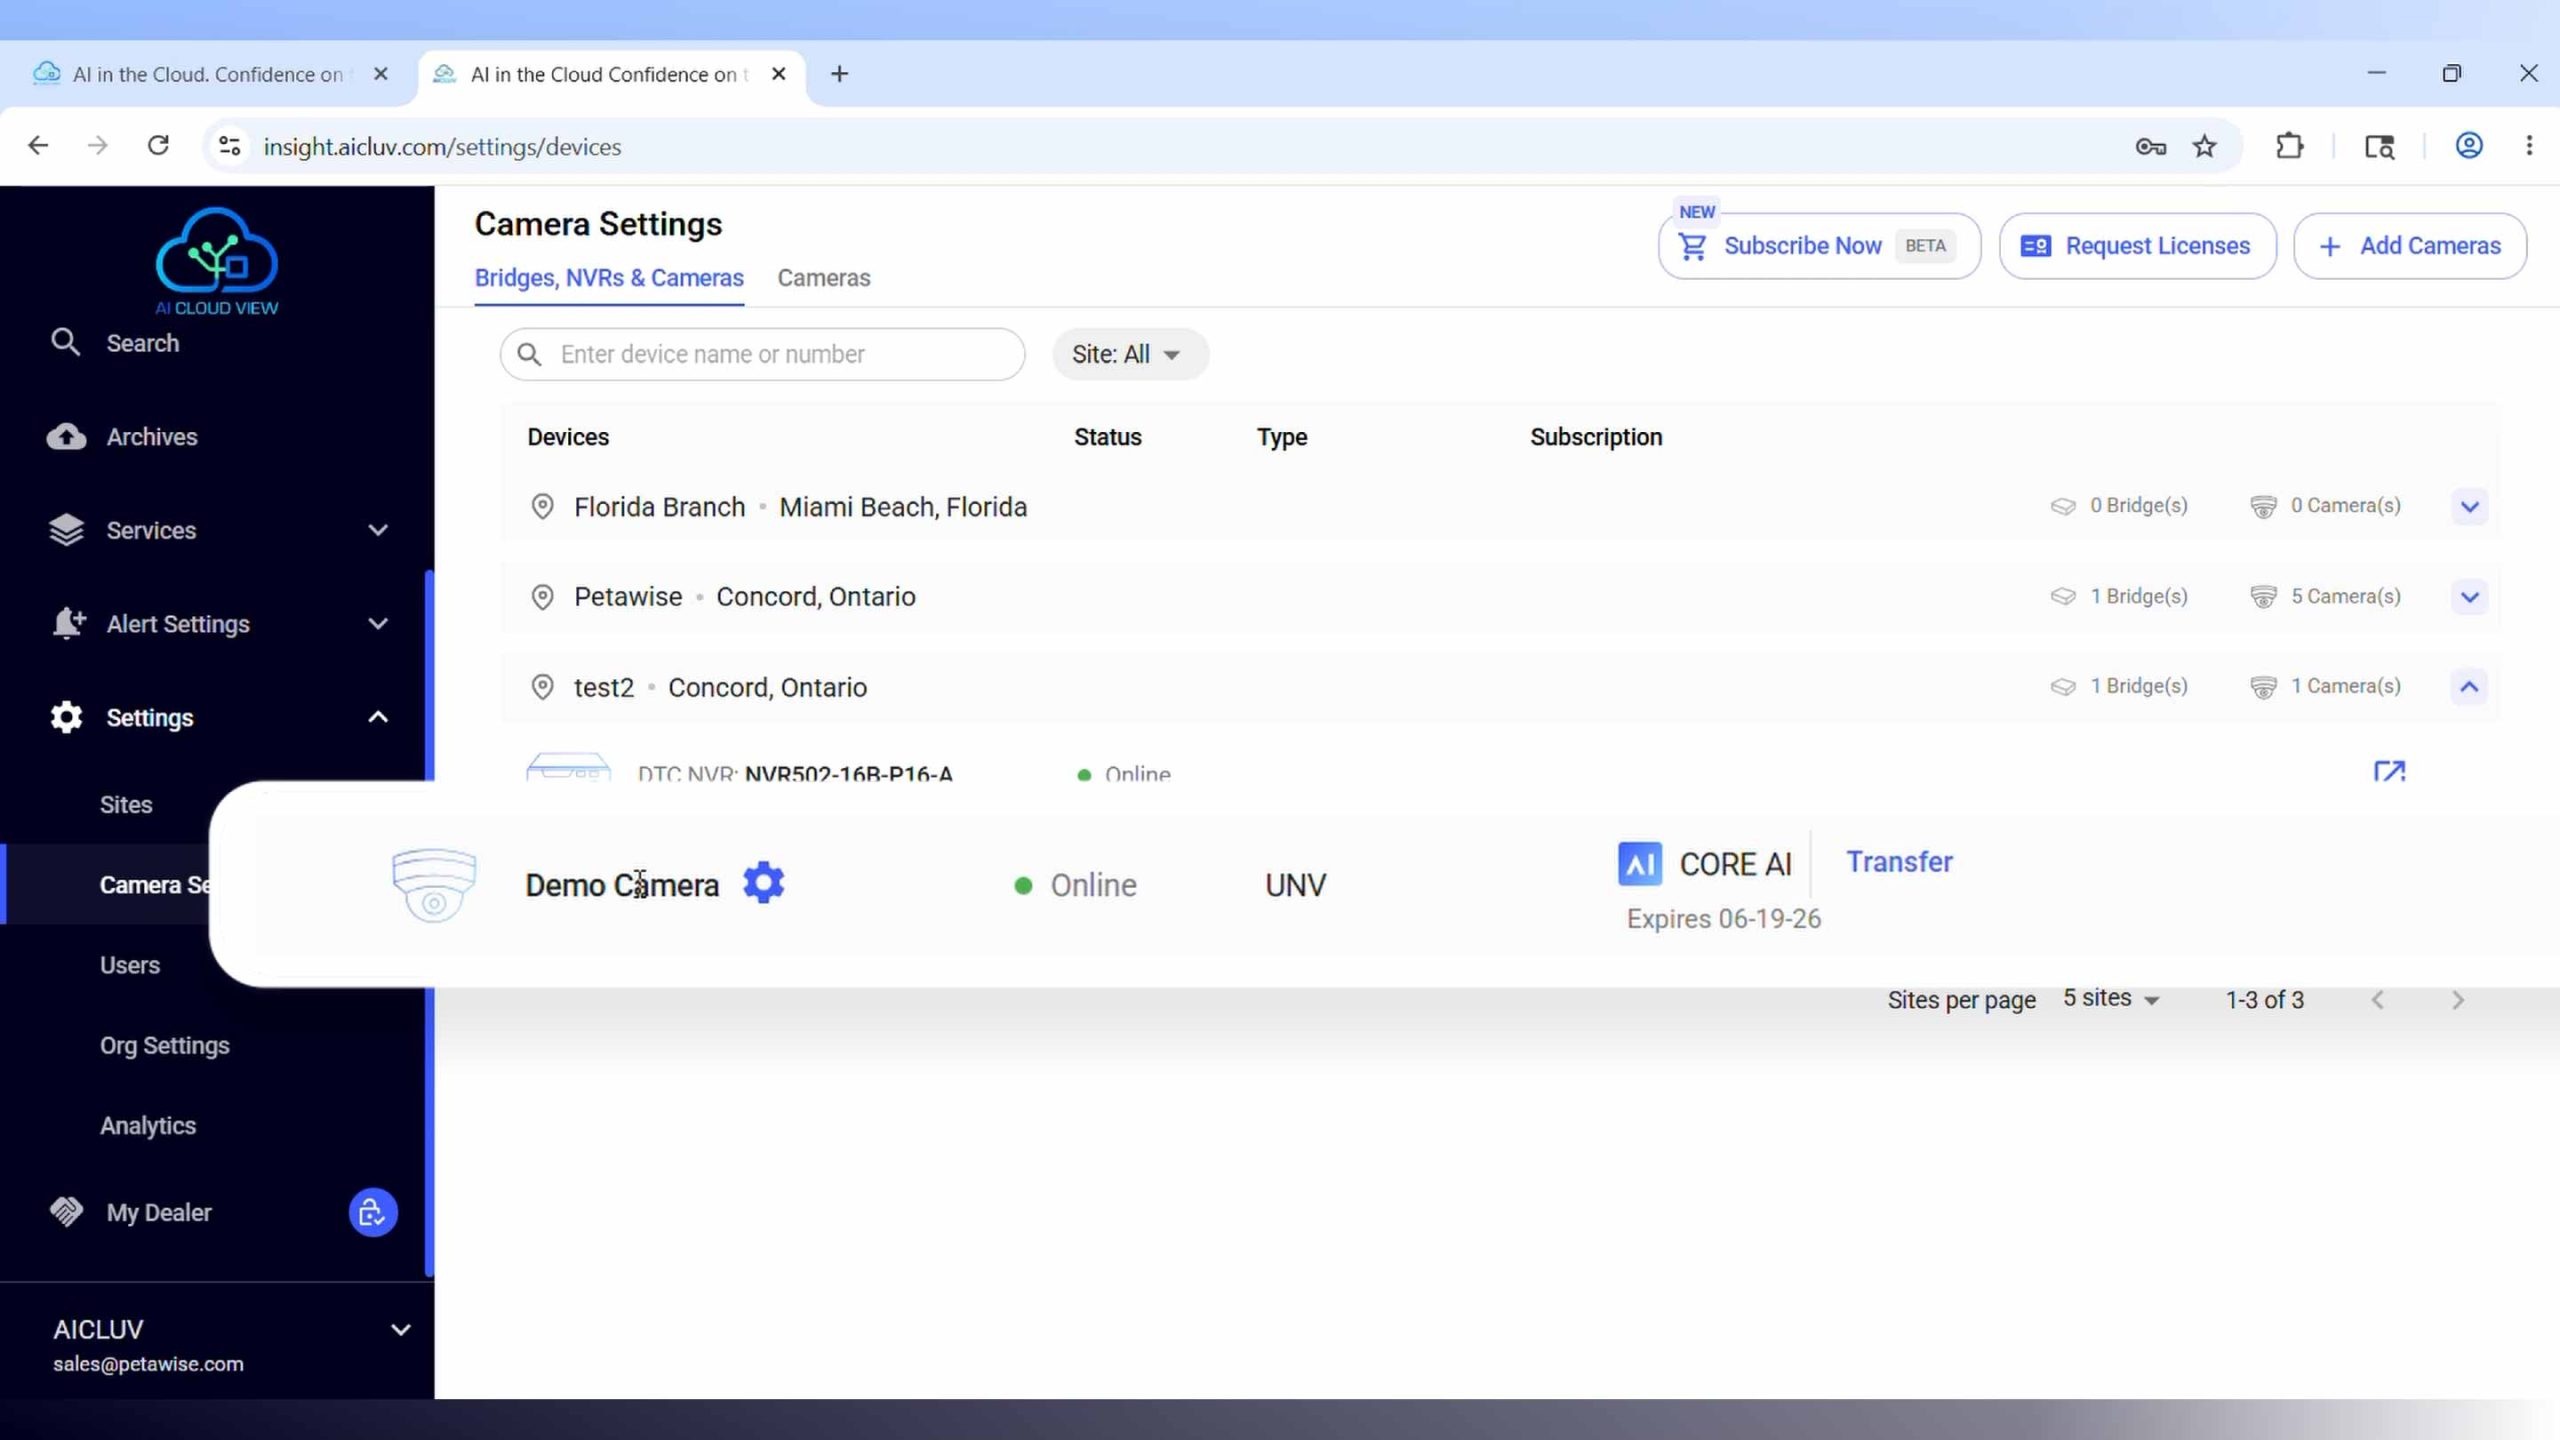
Task: Open the saved passwords key icon
Action: tap(2150, 147)
